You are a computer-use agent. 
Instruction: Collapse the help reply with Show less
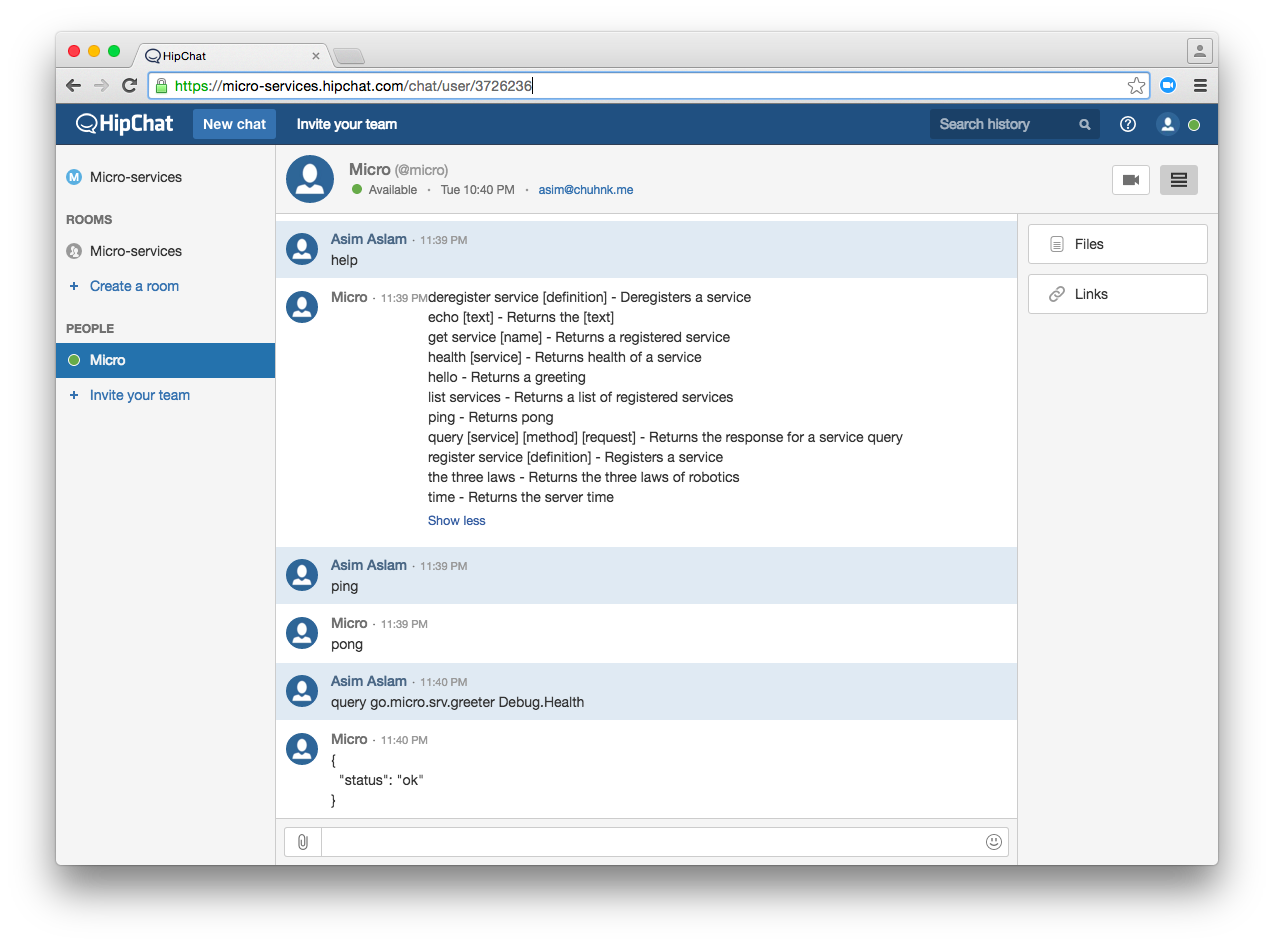tap(457, 521)
